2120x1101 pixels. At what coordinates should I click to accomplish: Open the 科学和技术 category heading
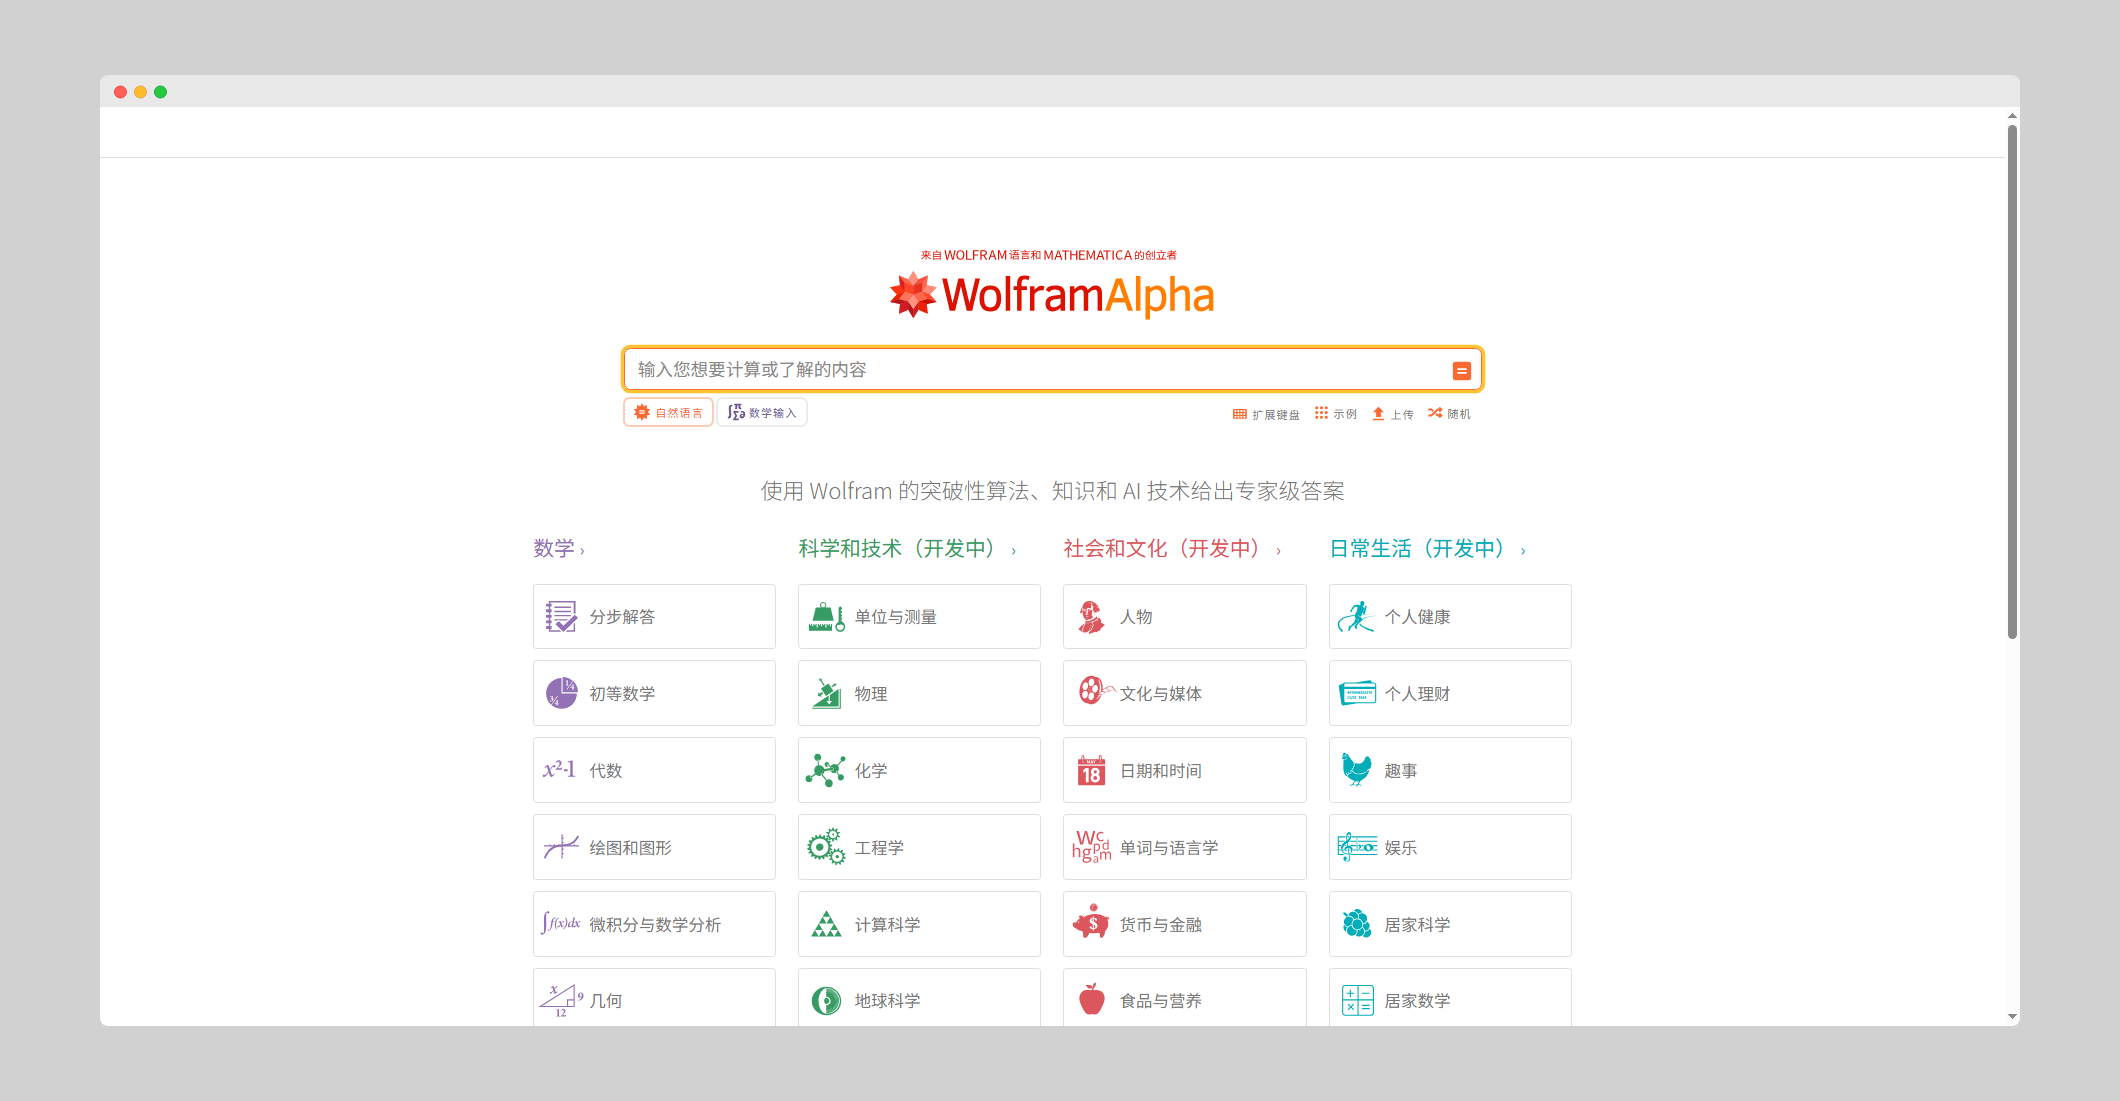907,549
